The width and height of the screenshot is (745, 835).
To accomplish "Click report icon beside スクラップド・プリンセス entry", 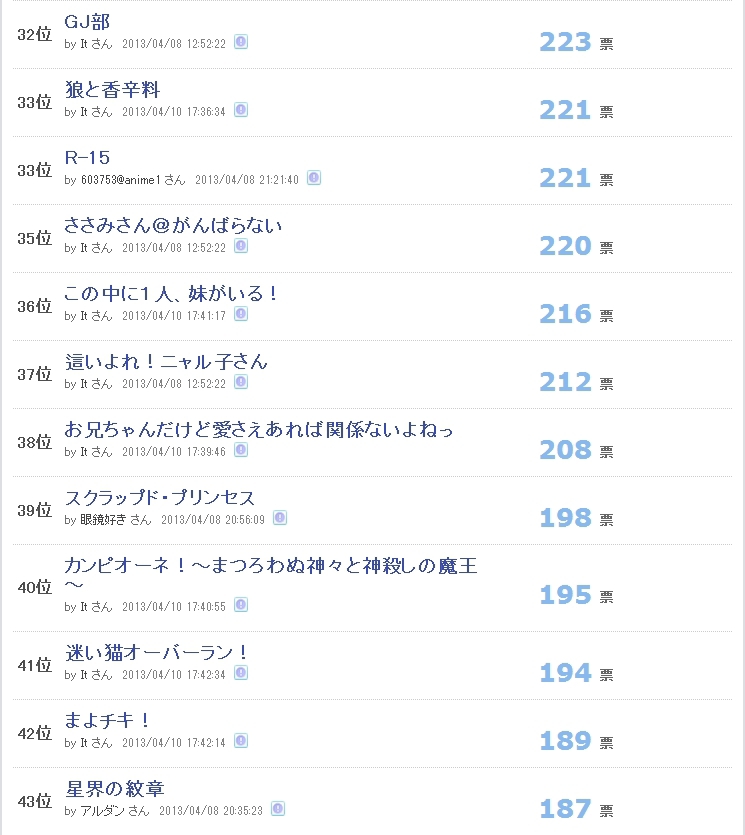I will coord(280,518).
